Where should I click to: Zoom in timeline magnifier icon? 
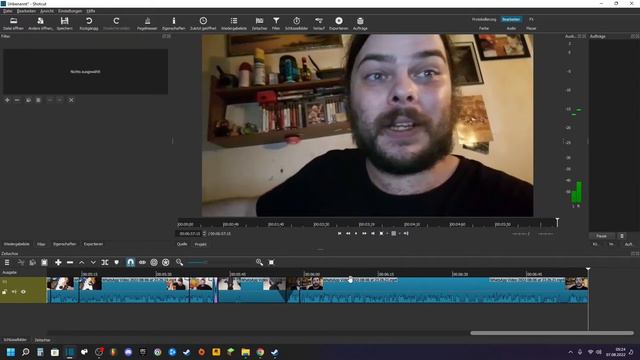[259, 262]
